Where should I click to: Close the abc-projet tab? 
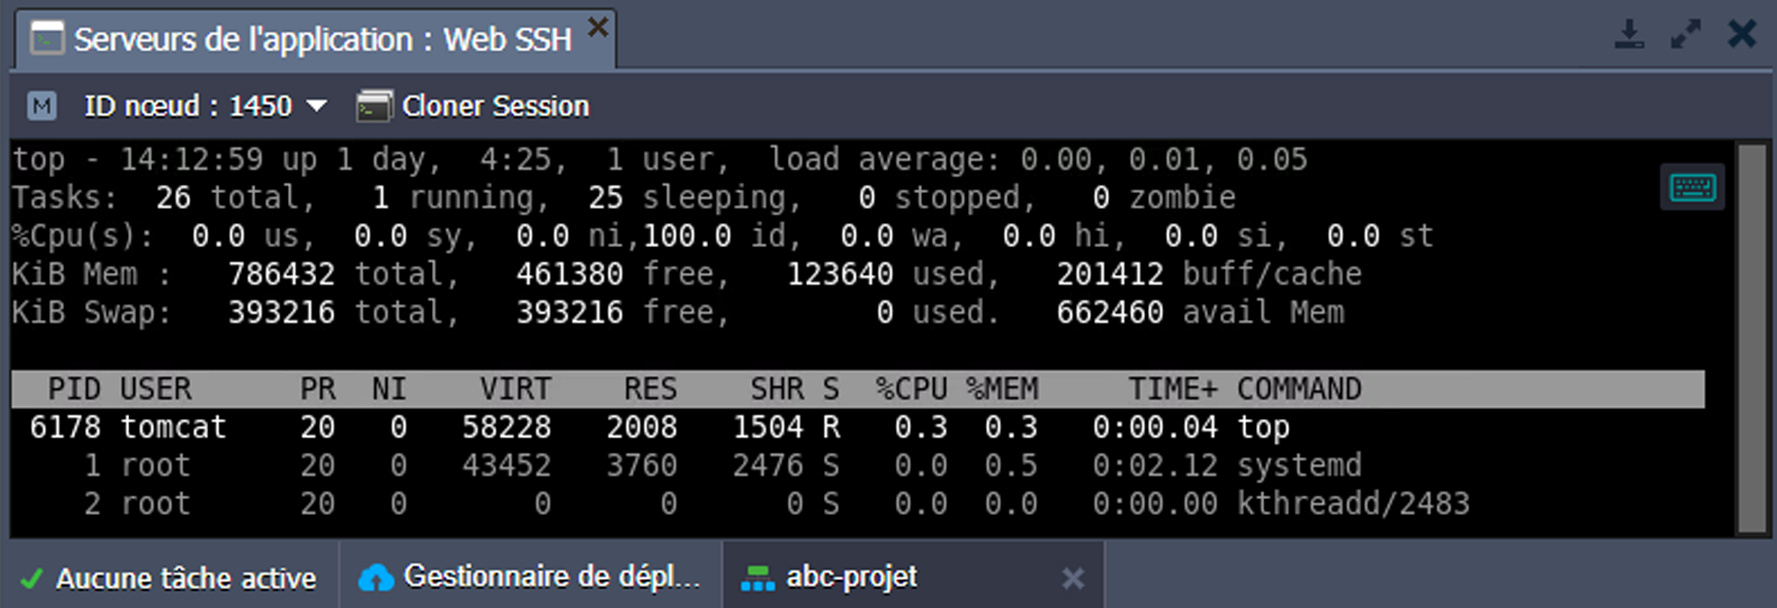1072,578
